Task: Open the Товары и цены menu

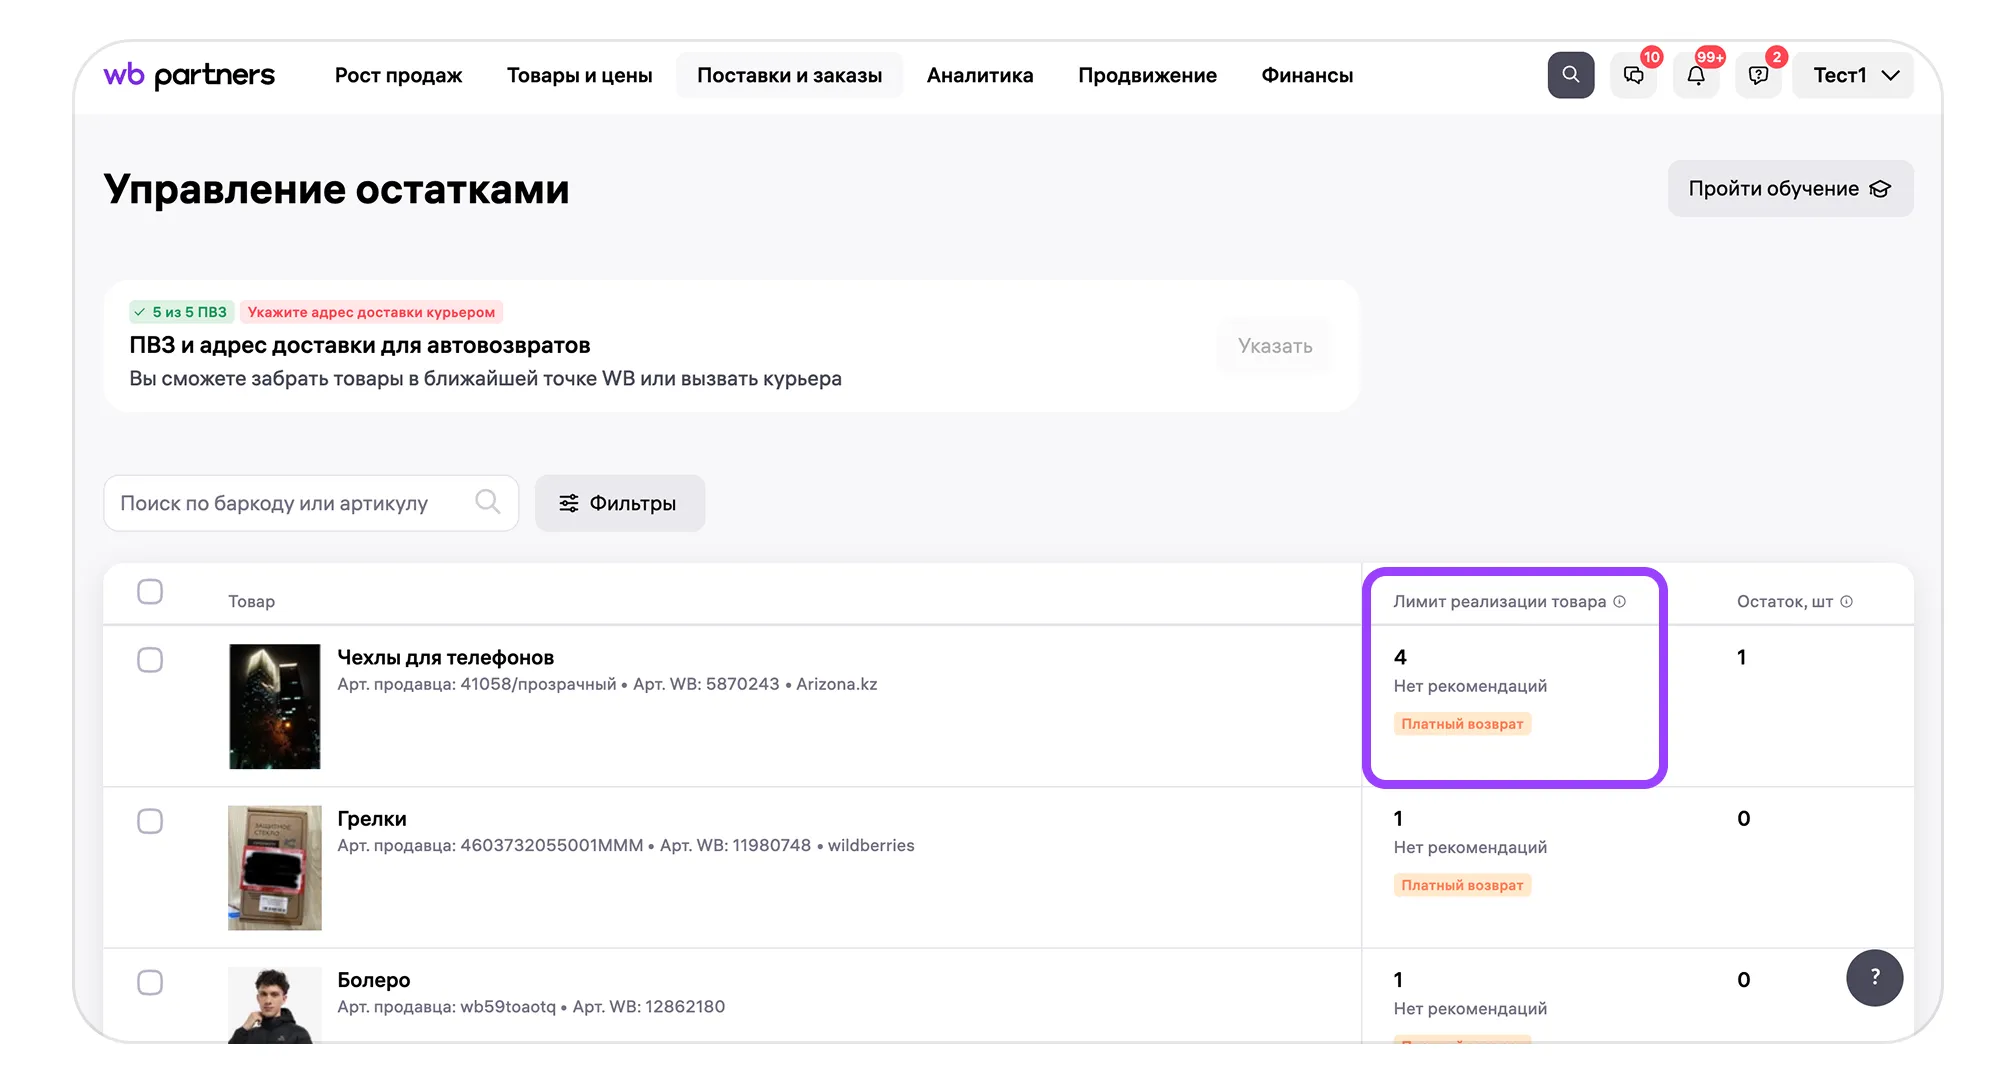Action: pyautogui.click(x=579, y=76)
